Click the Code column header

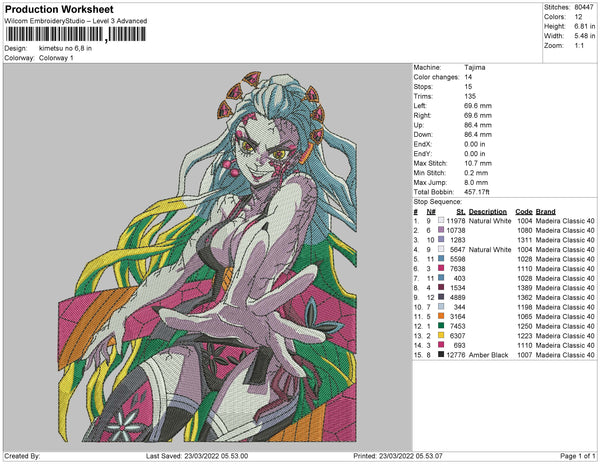point(523,211)
